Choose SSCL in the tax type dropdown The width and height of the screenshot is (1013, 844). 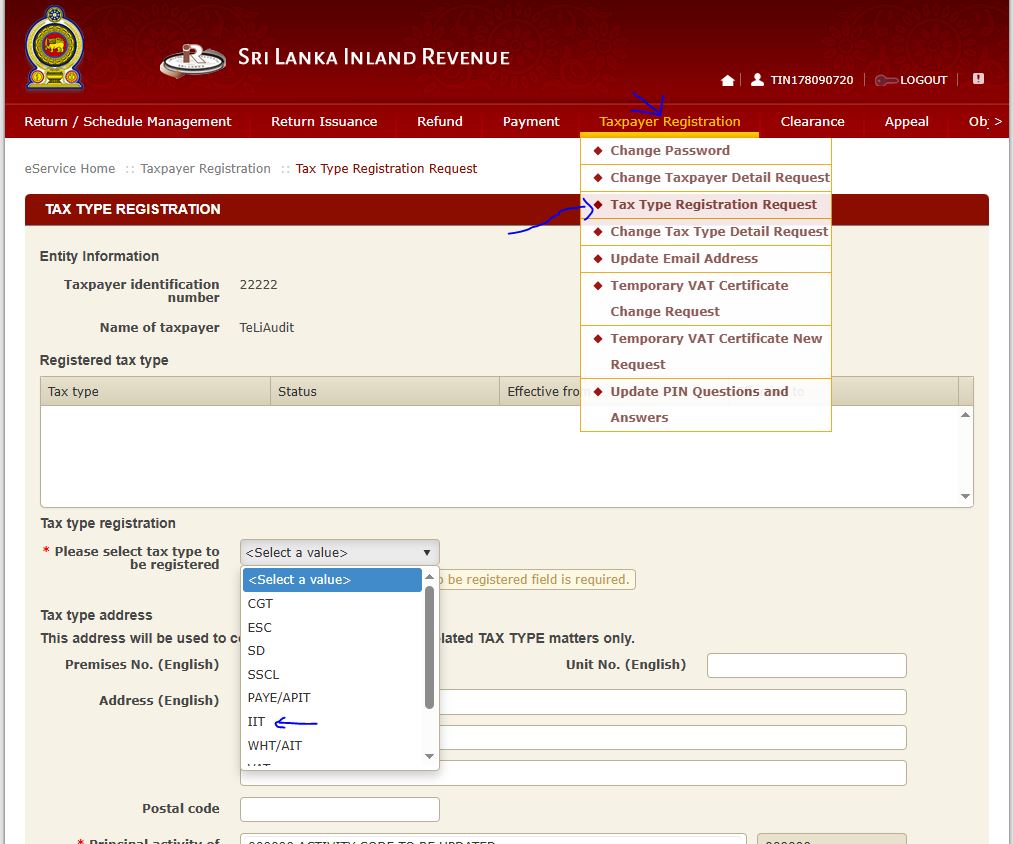[x=263, y=674]
